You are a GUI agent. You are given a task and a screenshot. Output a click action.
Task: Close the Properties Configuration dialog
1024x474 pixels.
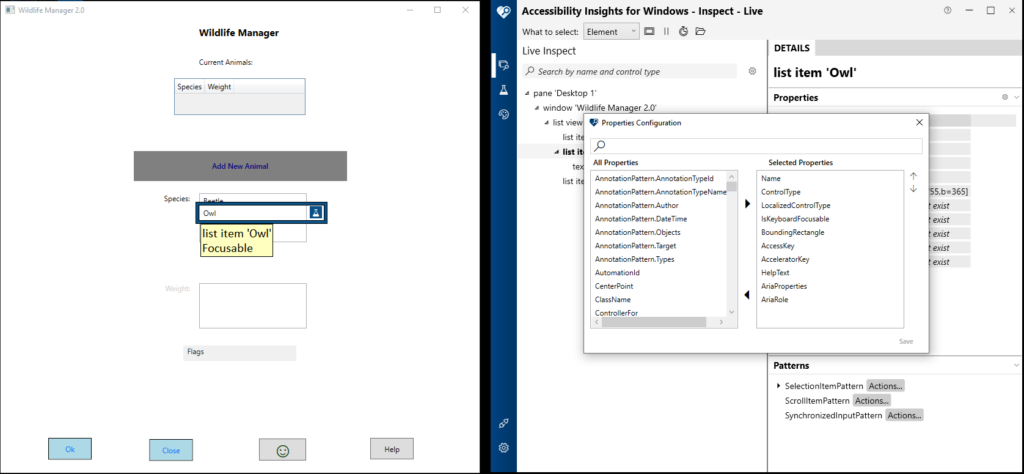tap(919, 122)
